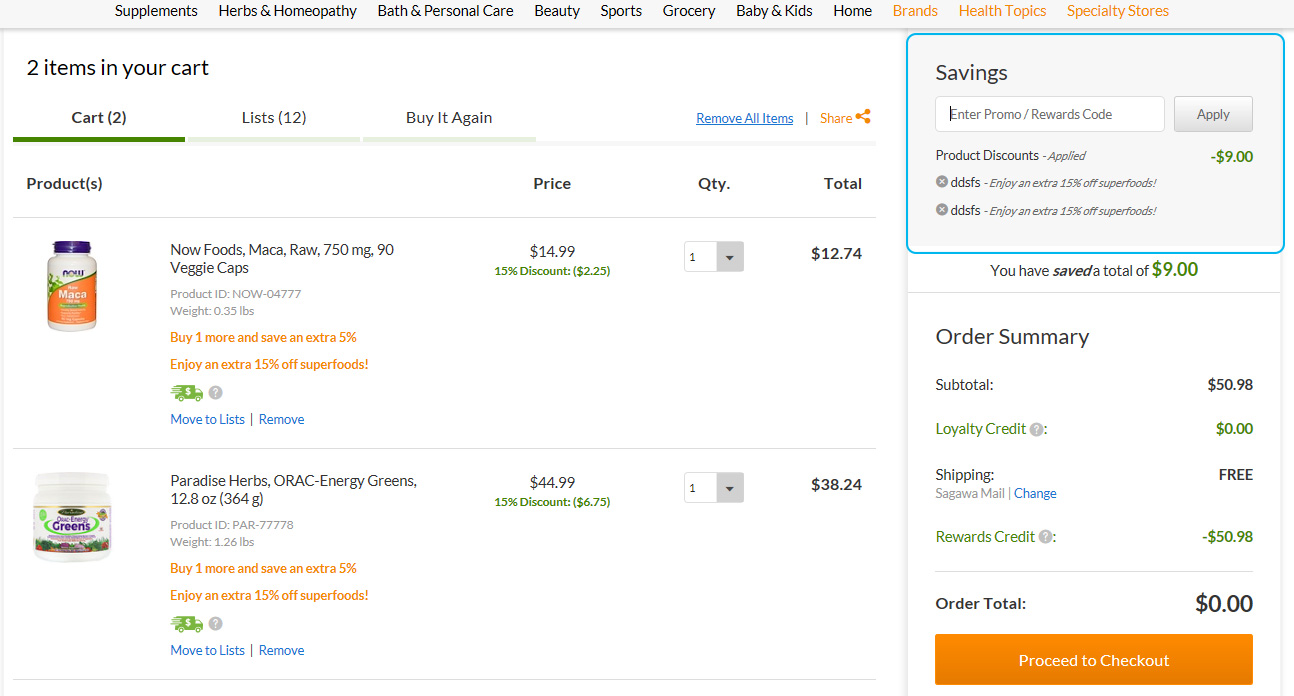
Task: Click the Subtotal amount "$50.98"
Action: pos(1230,385)
